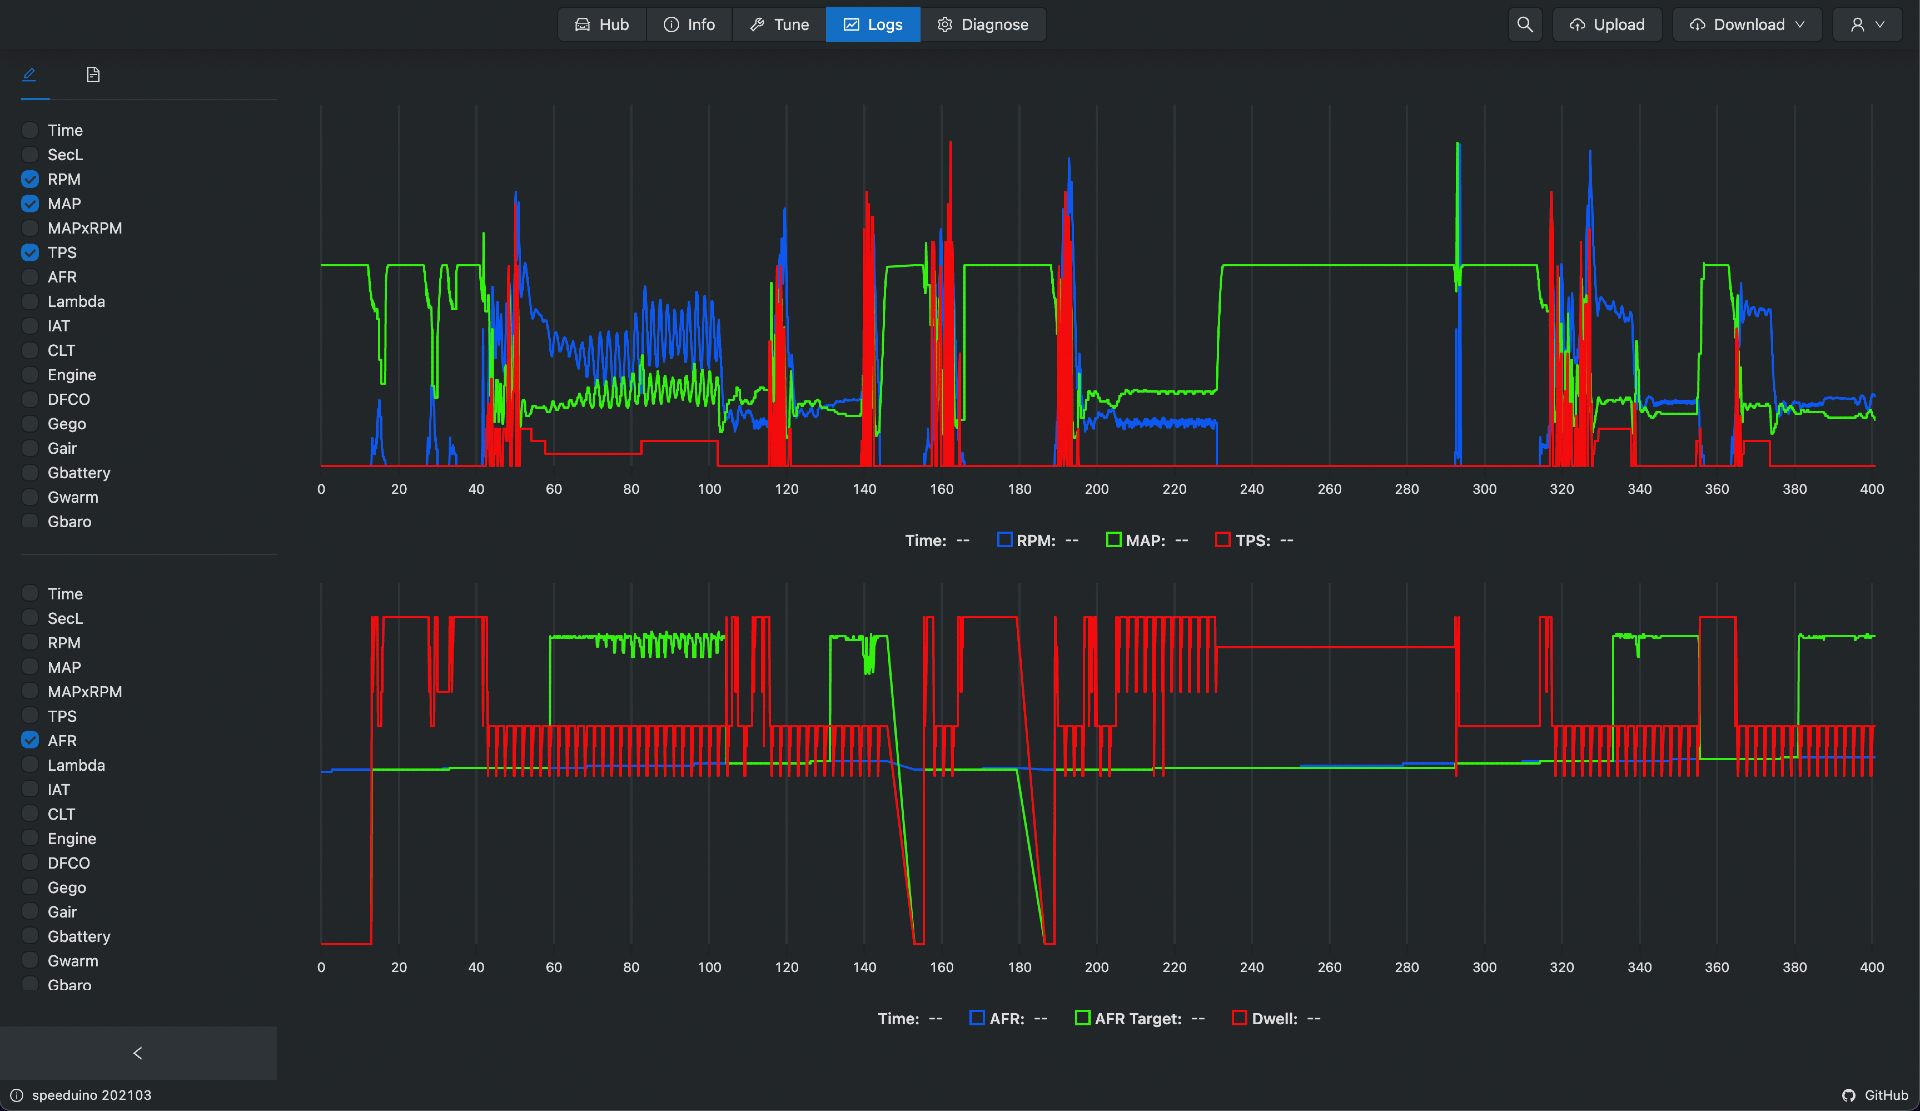Enable DFCO in top list
The image size is (1920, 1111).
[x=30, y=399]
